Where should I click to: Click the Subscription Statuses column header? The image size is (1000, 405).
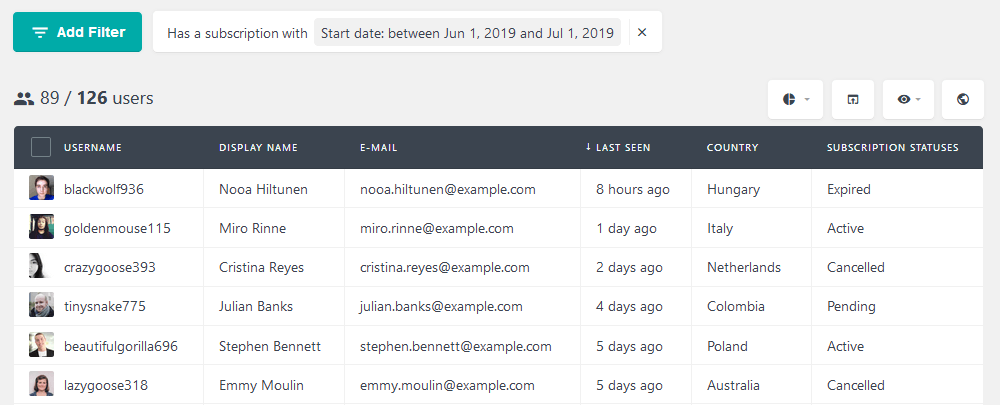click(892, 147)
